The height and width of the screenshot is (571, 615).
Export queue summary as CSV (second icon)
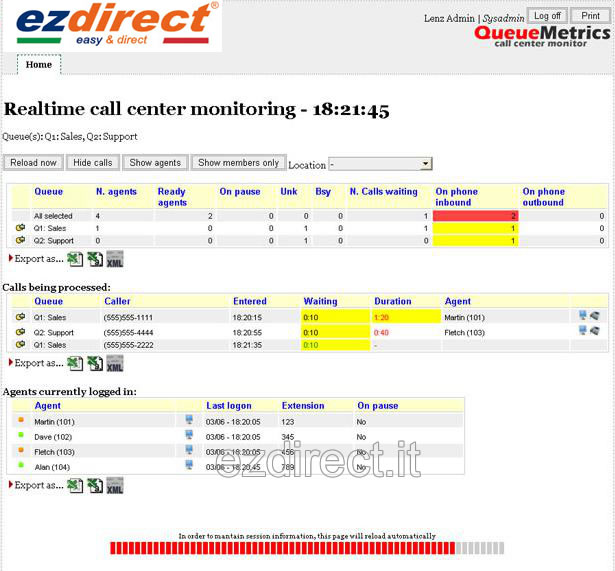(95, 259)
